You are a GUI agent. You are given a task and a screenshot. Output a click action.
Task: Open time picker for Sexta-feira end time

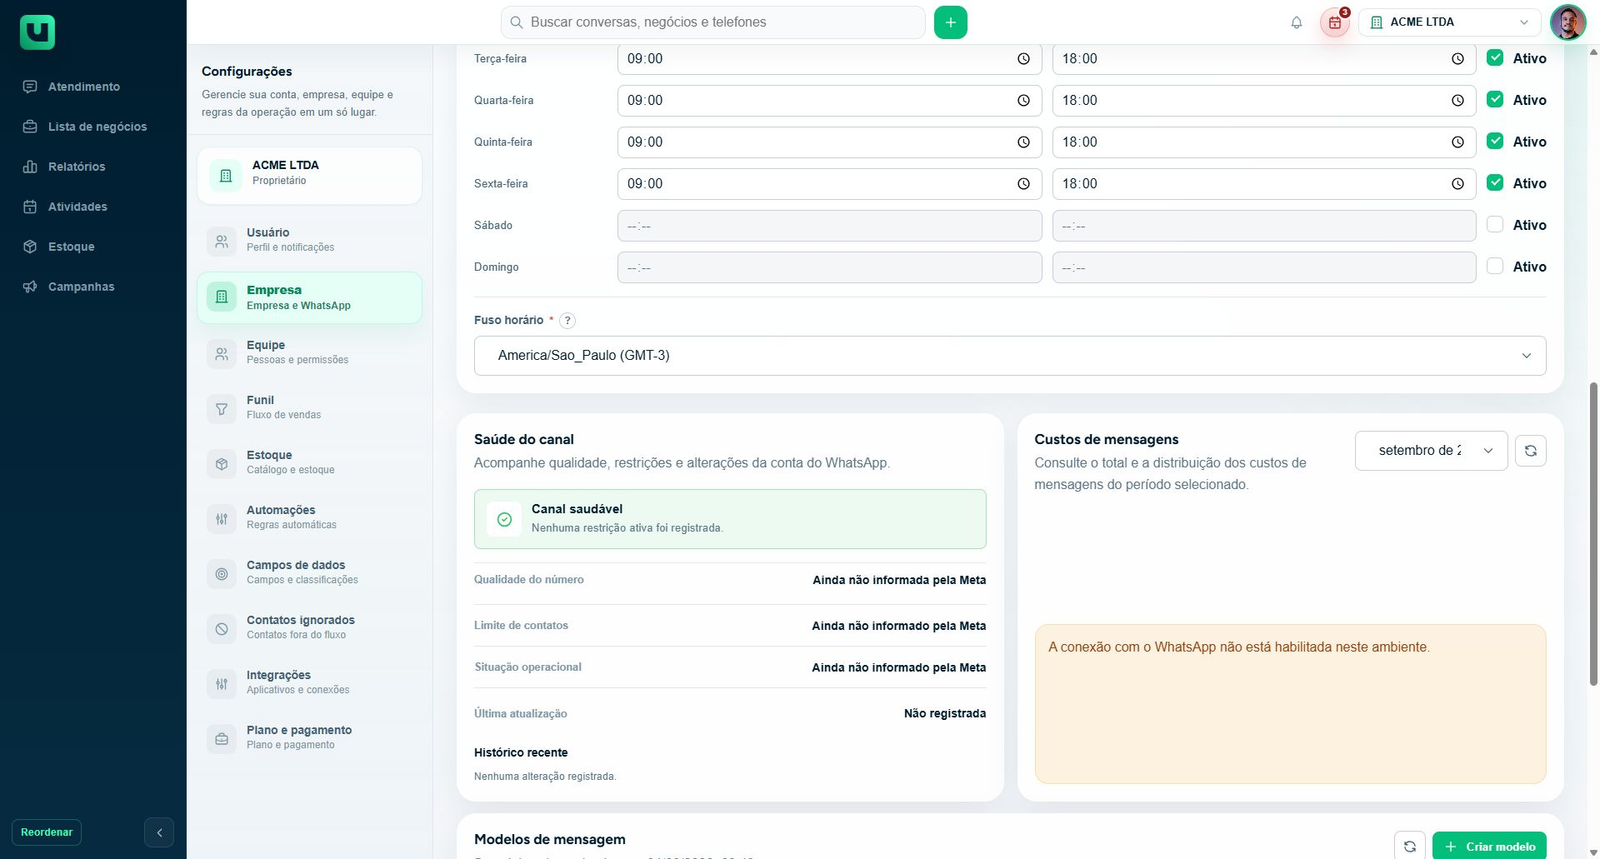click(x=1457, y=184)
